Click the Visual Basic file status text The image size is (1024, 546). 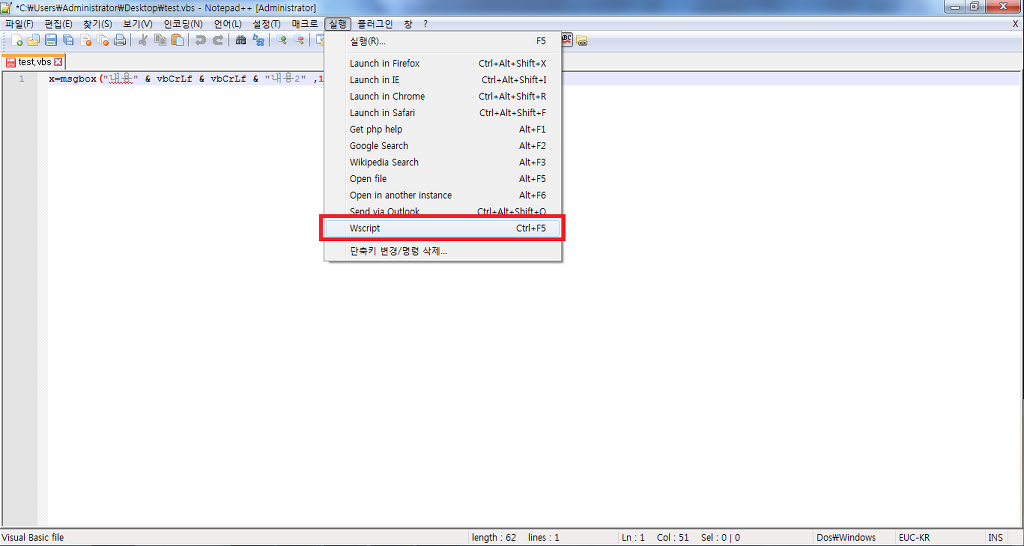[33, 538]
